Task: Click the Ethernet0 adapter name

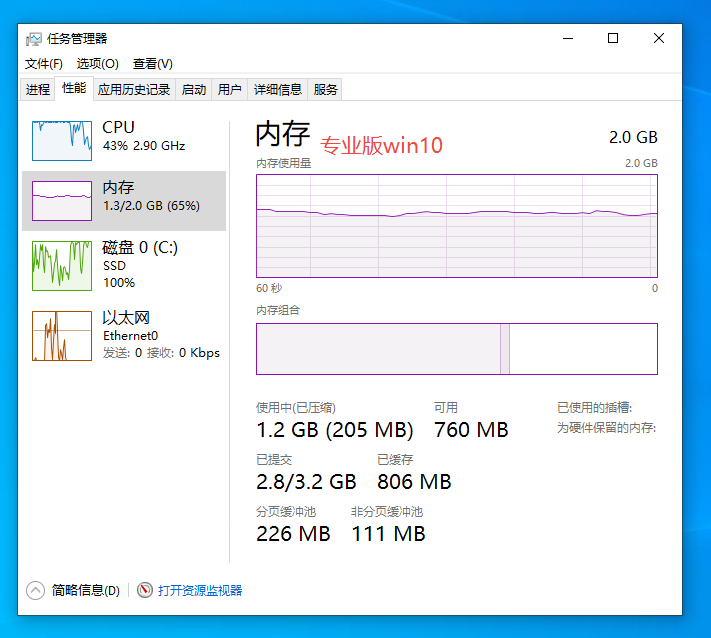Action: [131, 336]
